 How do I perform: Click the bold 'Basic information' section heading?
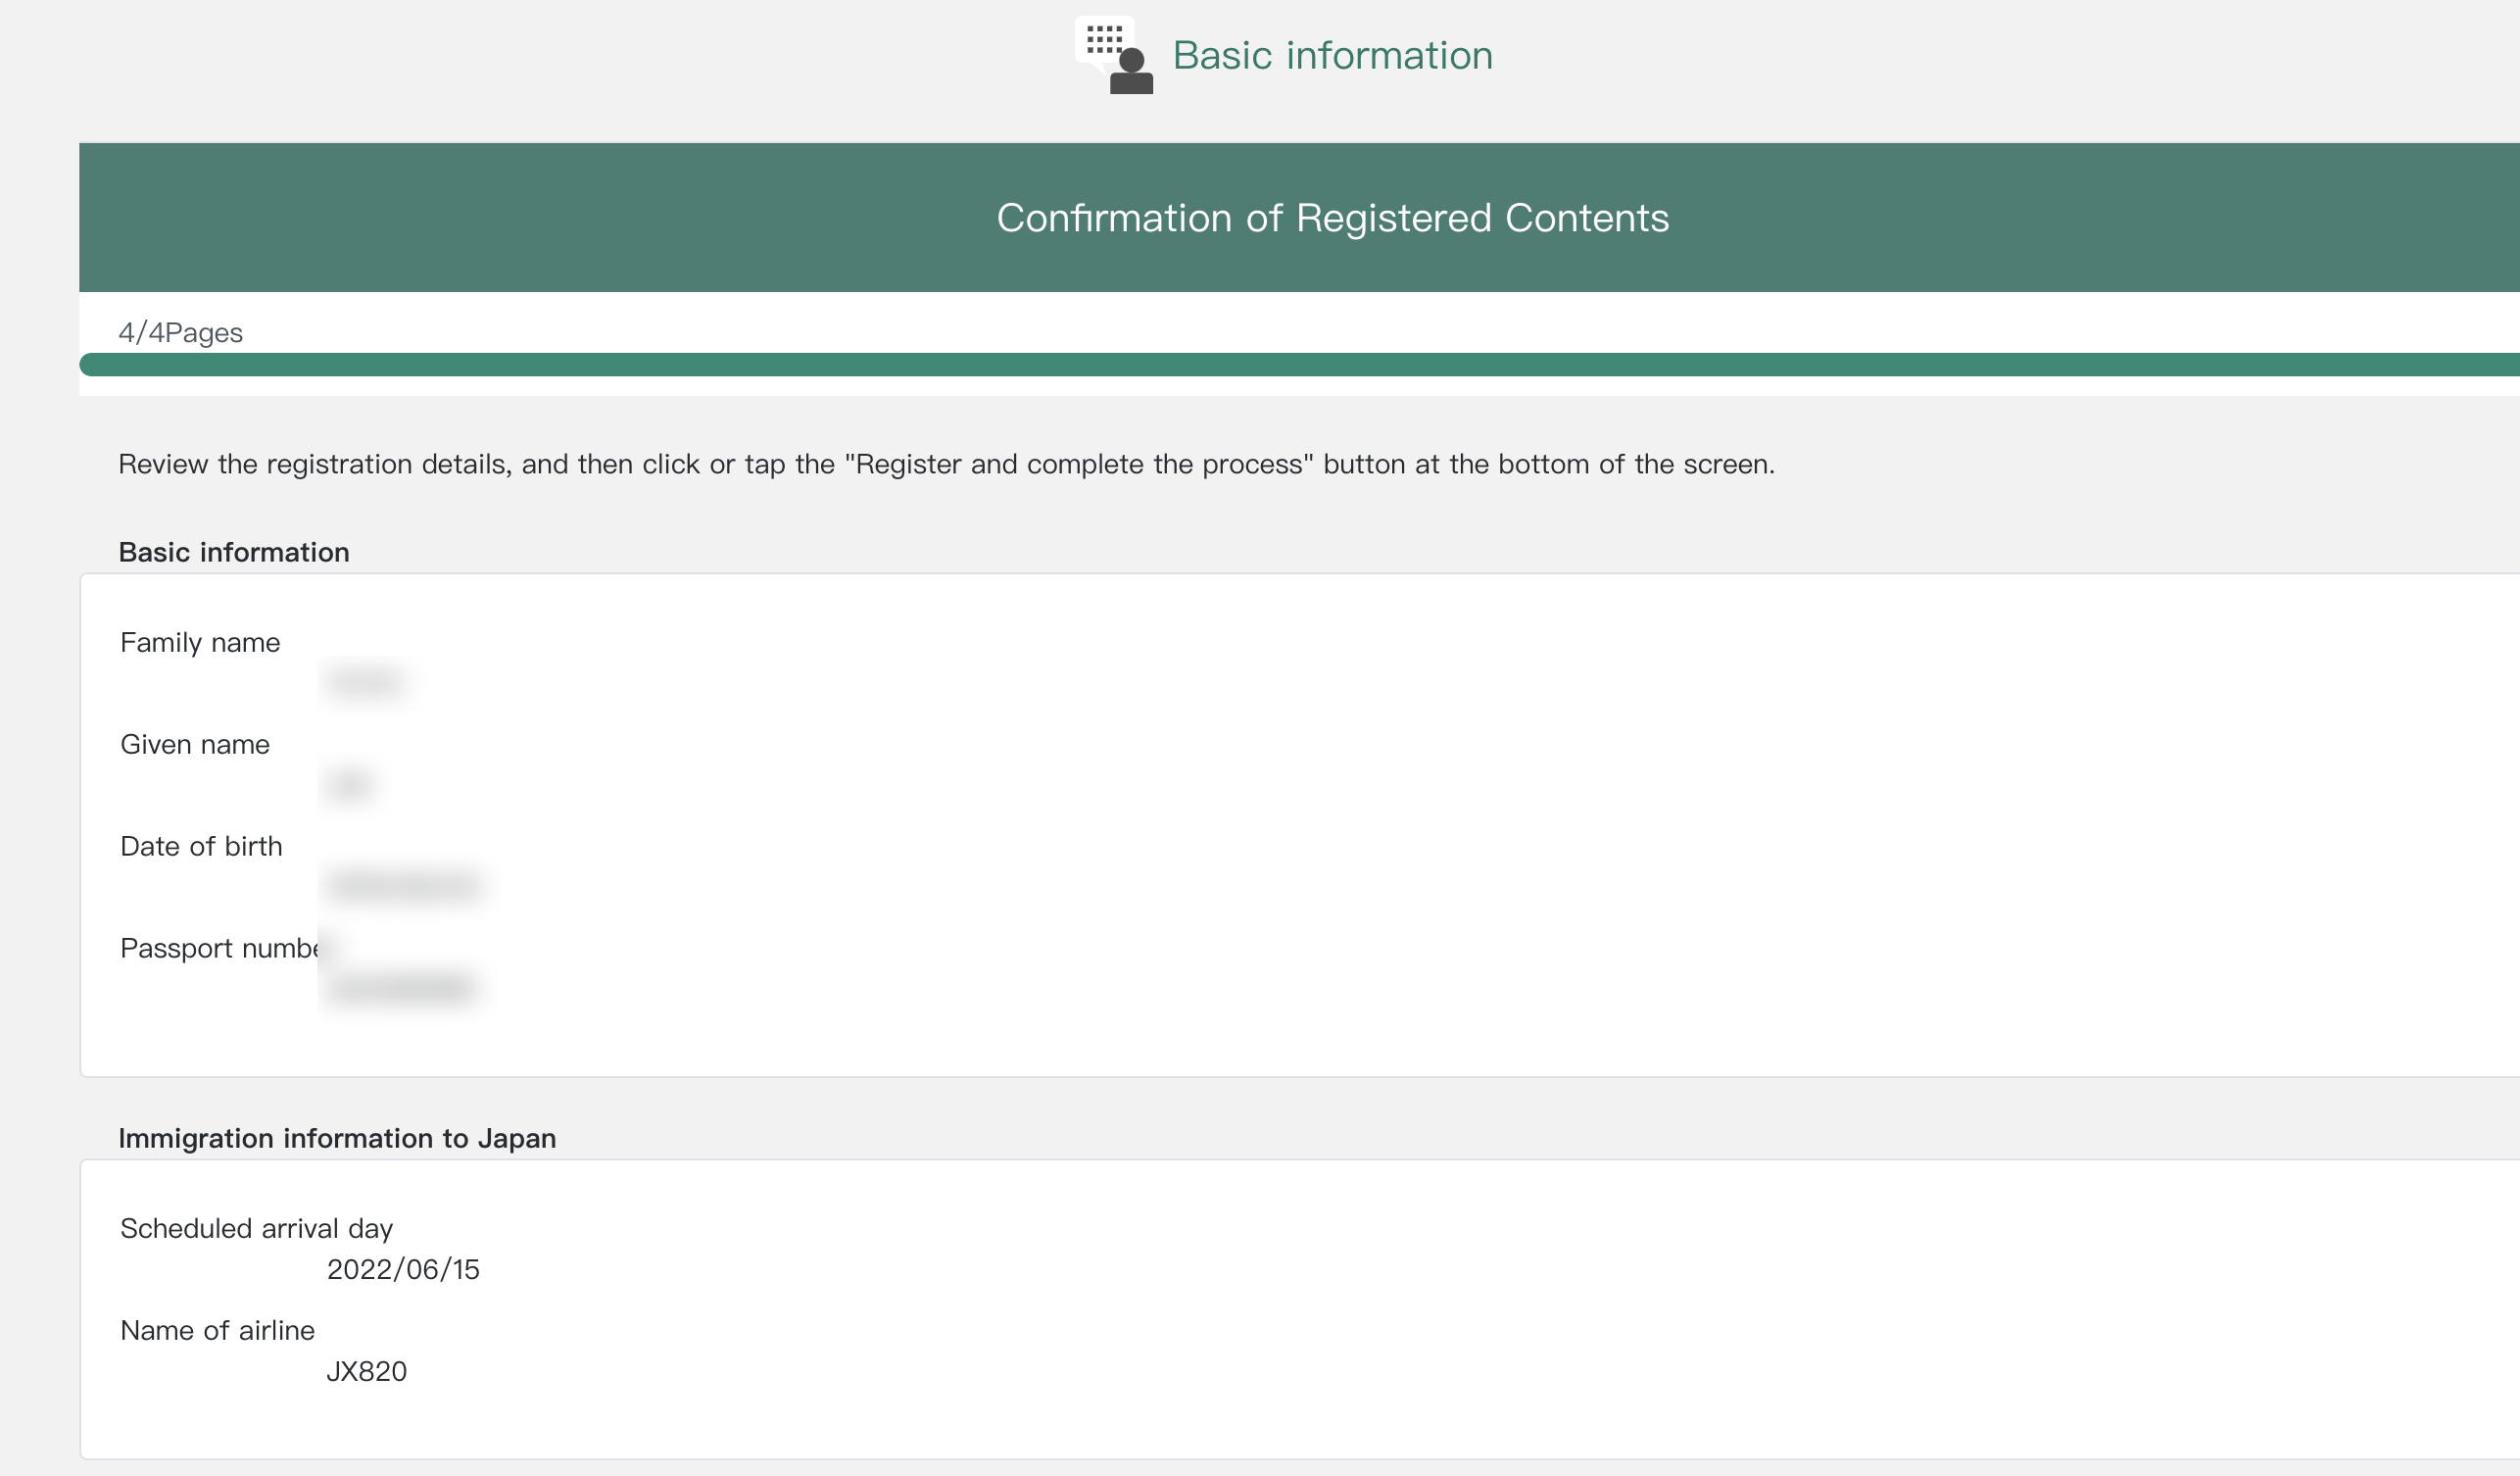[234, 552]
